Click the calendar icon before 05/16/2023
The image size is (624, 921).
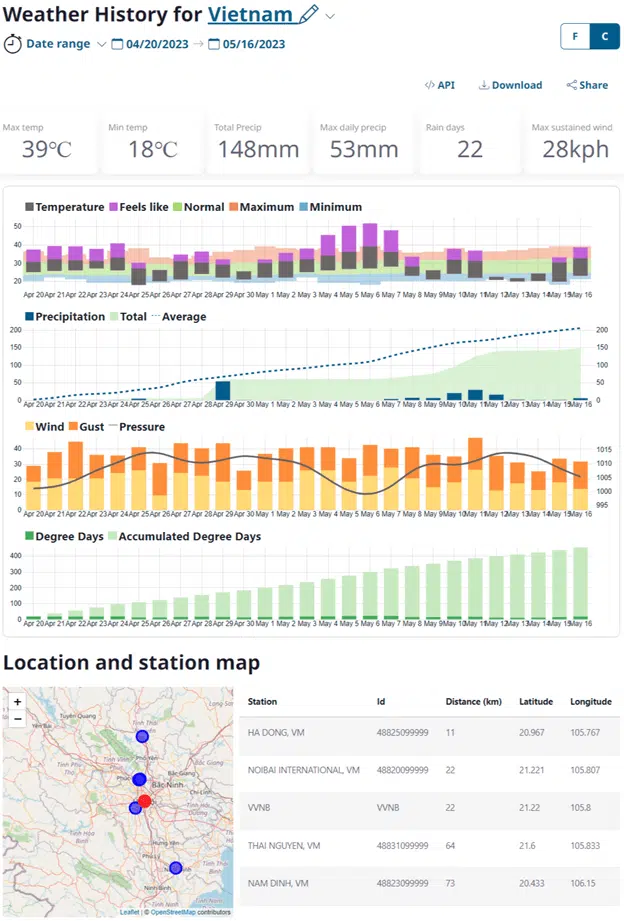(214, 44)
